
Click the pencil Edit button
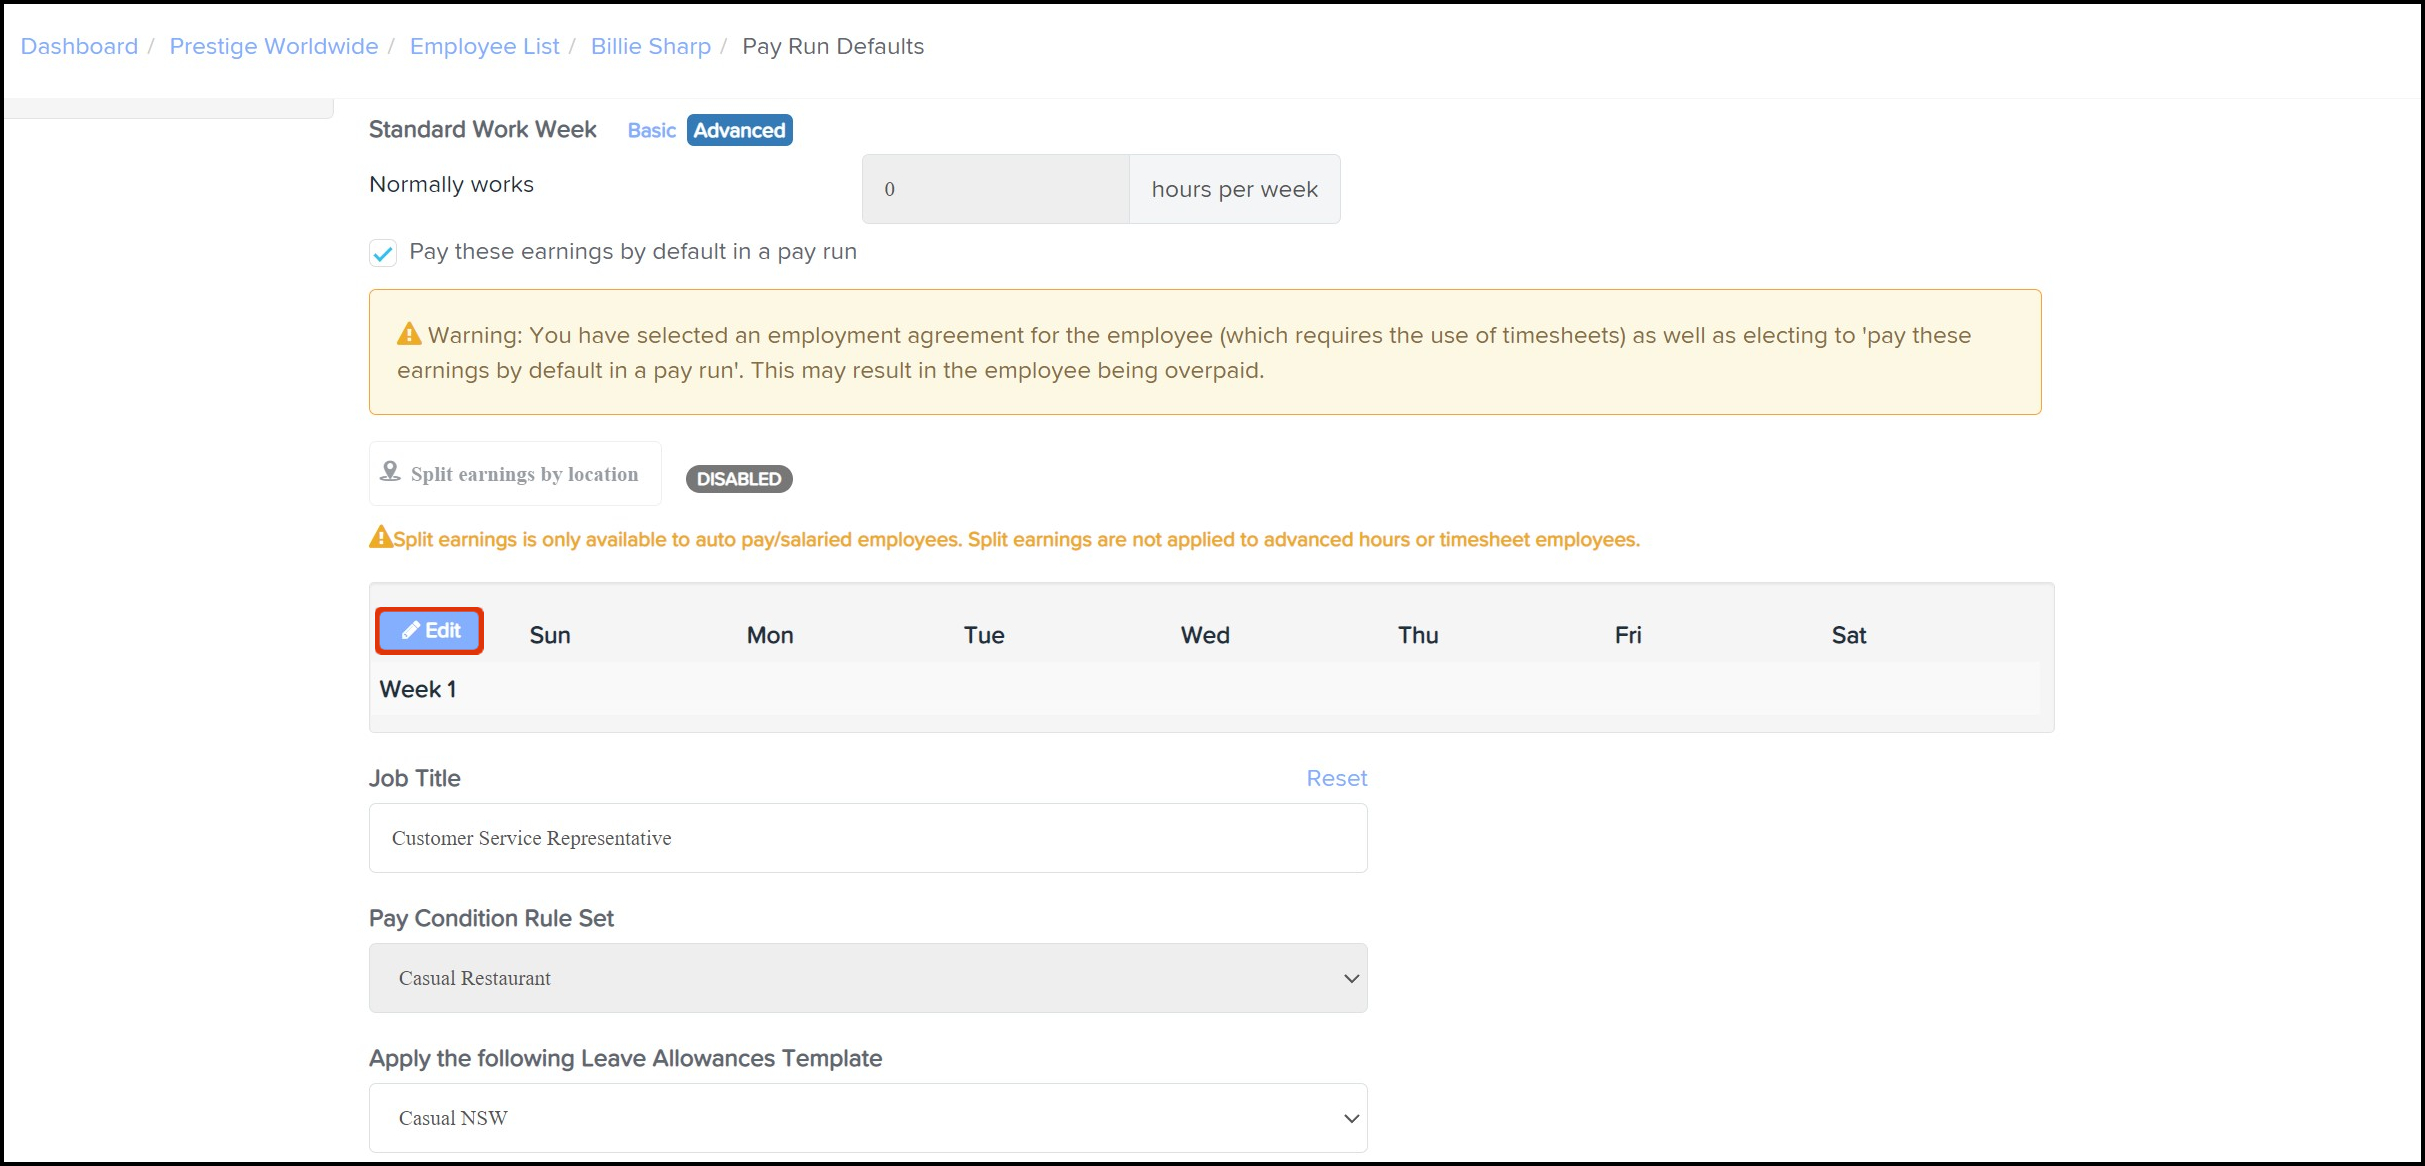(x=430, y=631)
